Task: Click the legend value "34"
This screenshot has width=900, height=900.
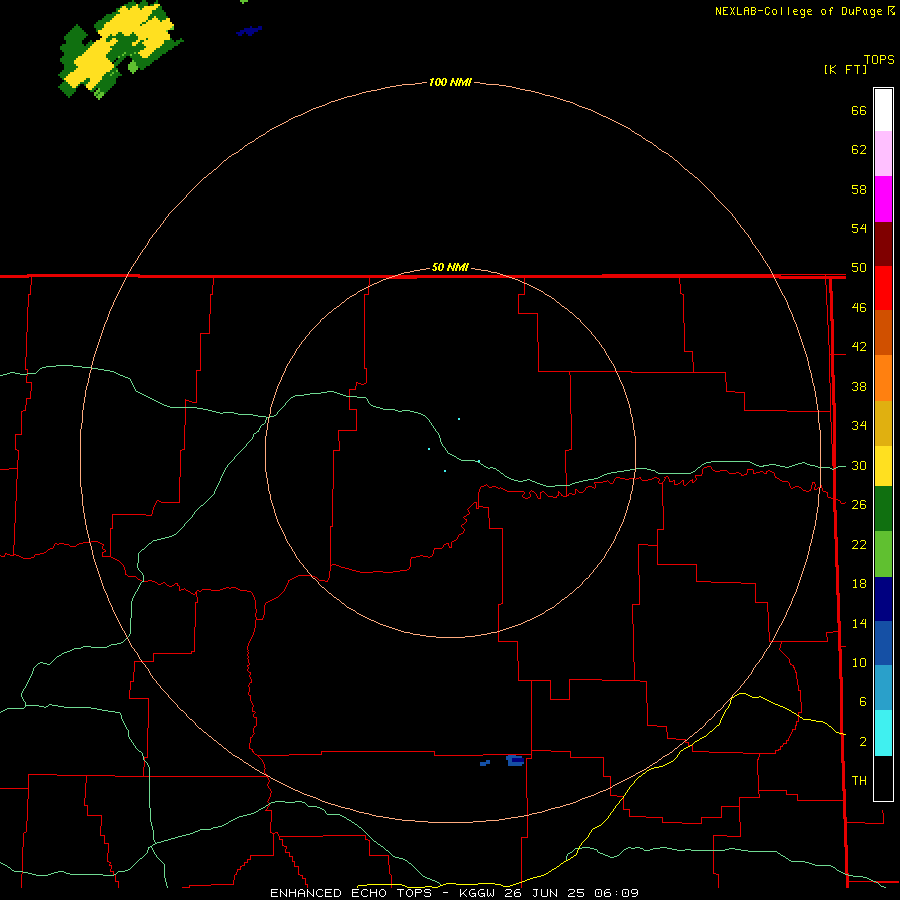Action: pyautogui.click(x=859, y=425)
